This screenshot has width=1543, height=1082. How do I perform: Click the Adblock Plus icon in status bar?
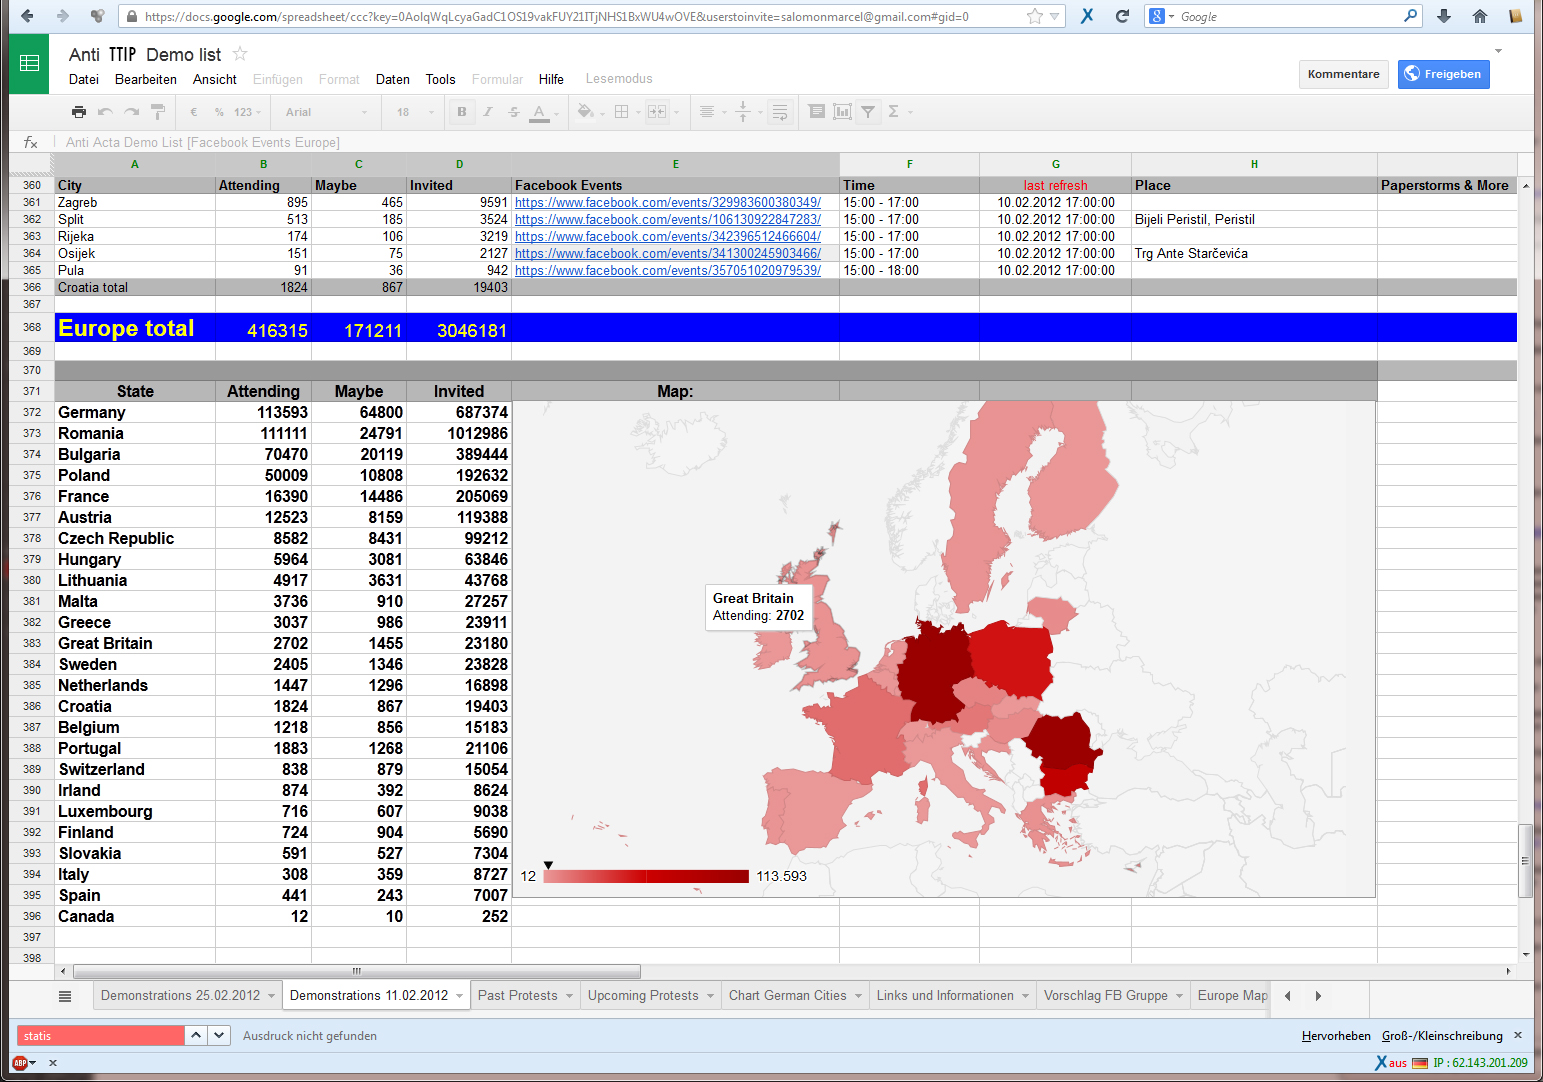pos(20,1063)
